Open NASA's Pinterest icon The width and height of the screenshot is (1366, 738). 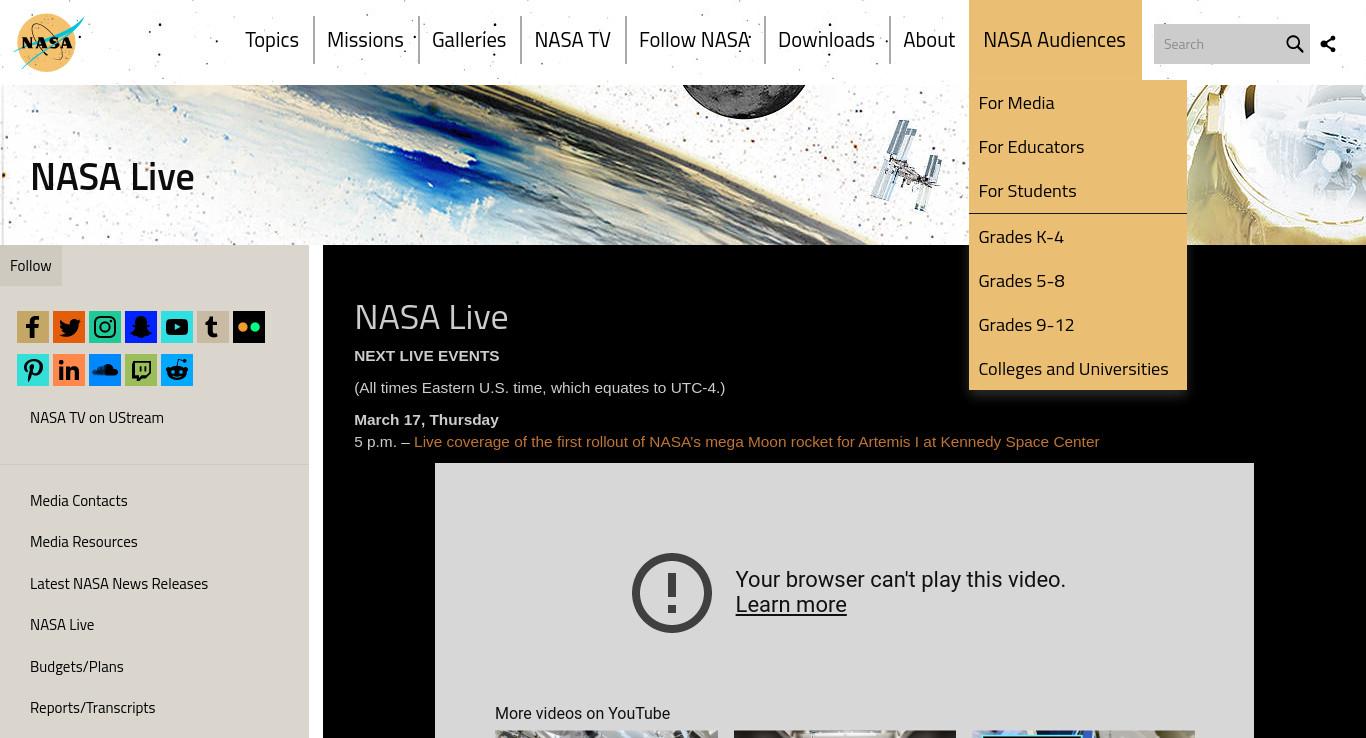pyautogui.click(x=33, y=370)
